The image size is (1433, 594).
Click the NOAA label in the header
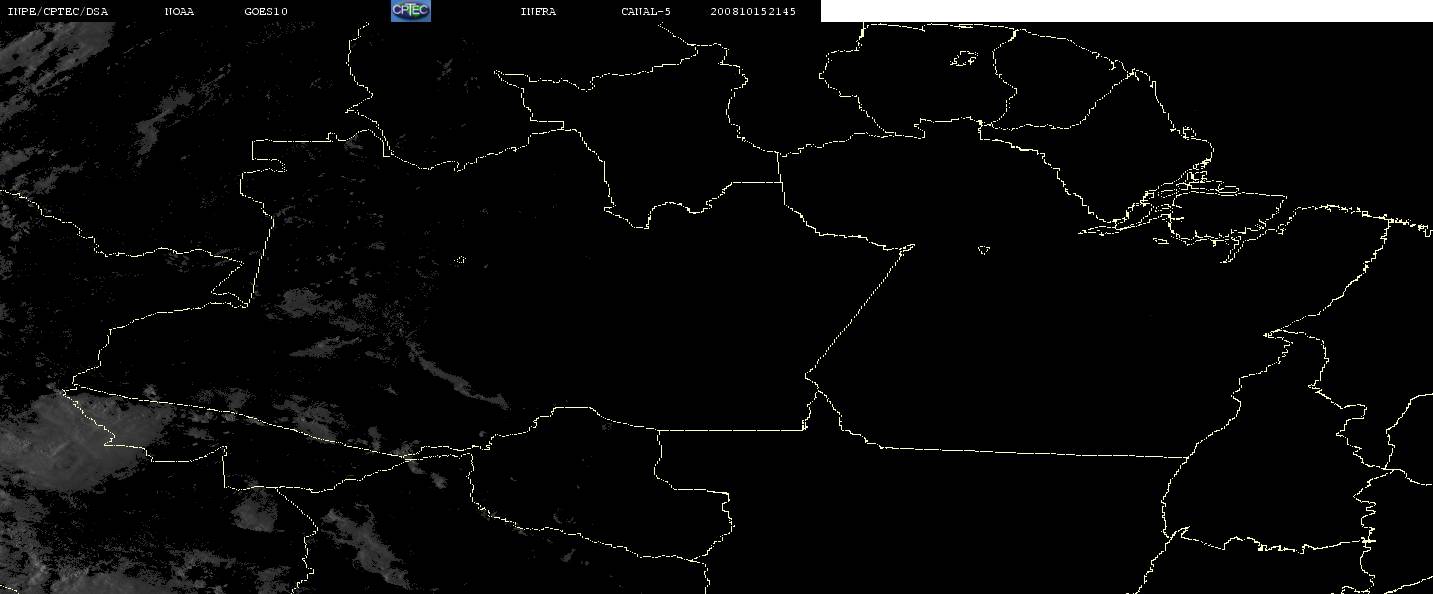179,11
